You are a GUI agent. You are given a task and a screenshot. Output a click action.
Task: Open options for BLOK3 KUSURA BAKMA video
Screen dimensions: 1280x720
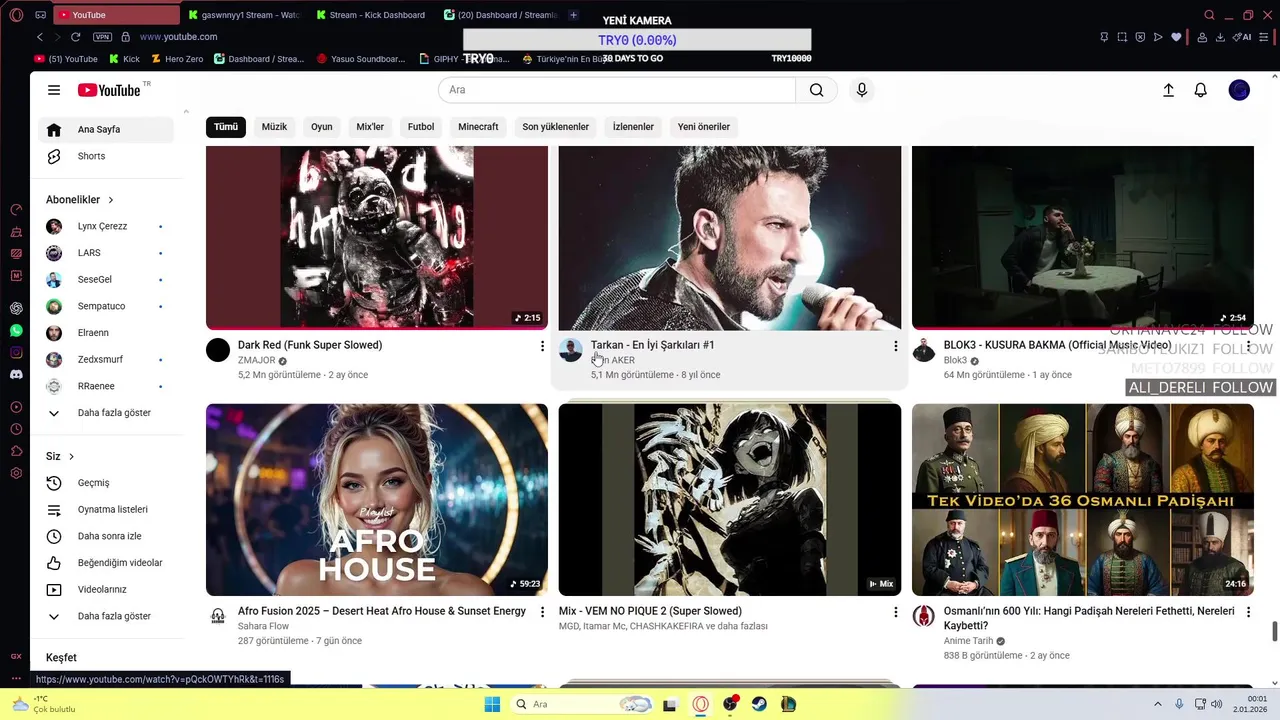pyautogui.click(x=1248, y=346)
